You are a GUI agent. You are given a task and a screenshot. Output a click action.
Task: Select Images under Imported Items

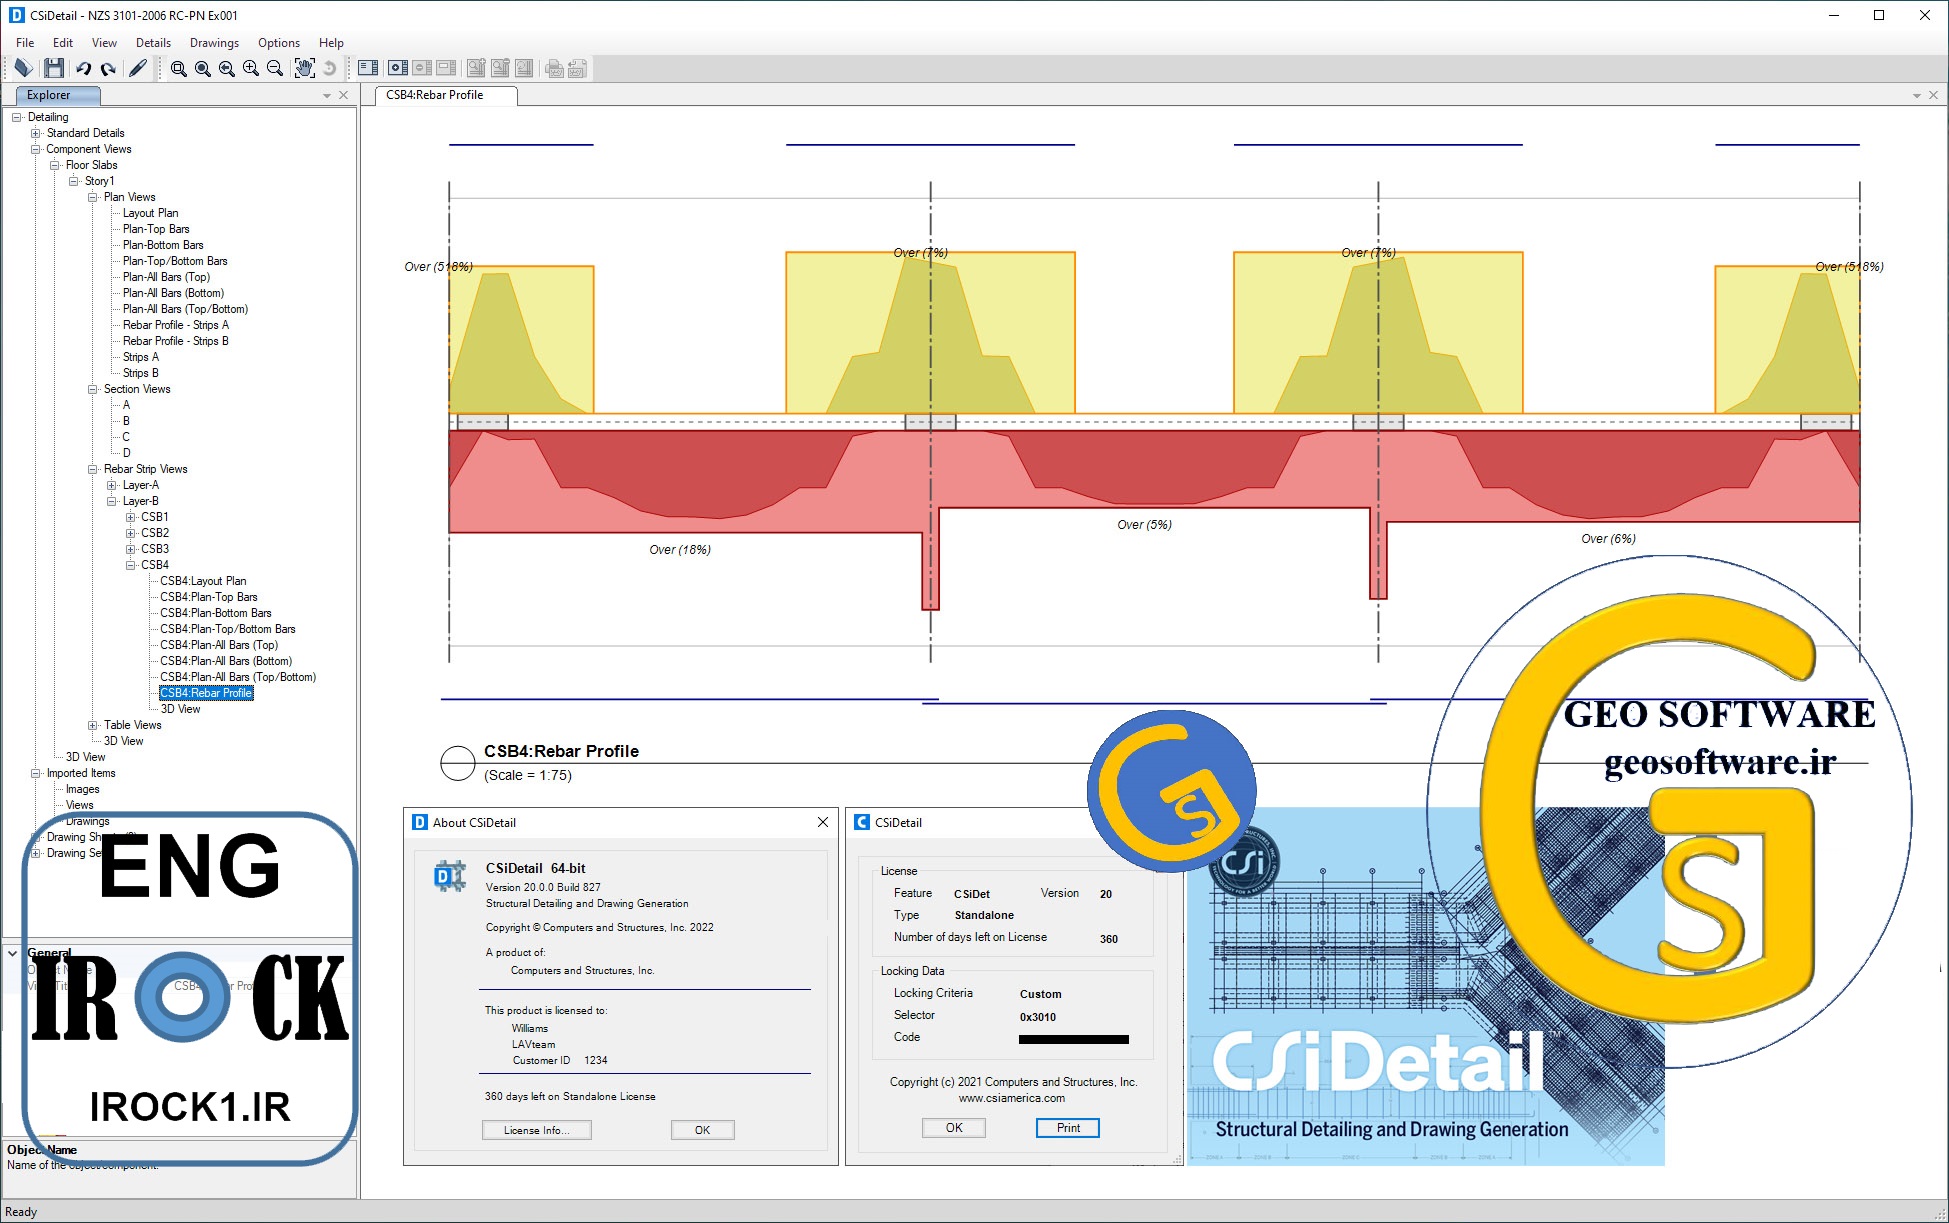(82, 789)
